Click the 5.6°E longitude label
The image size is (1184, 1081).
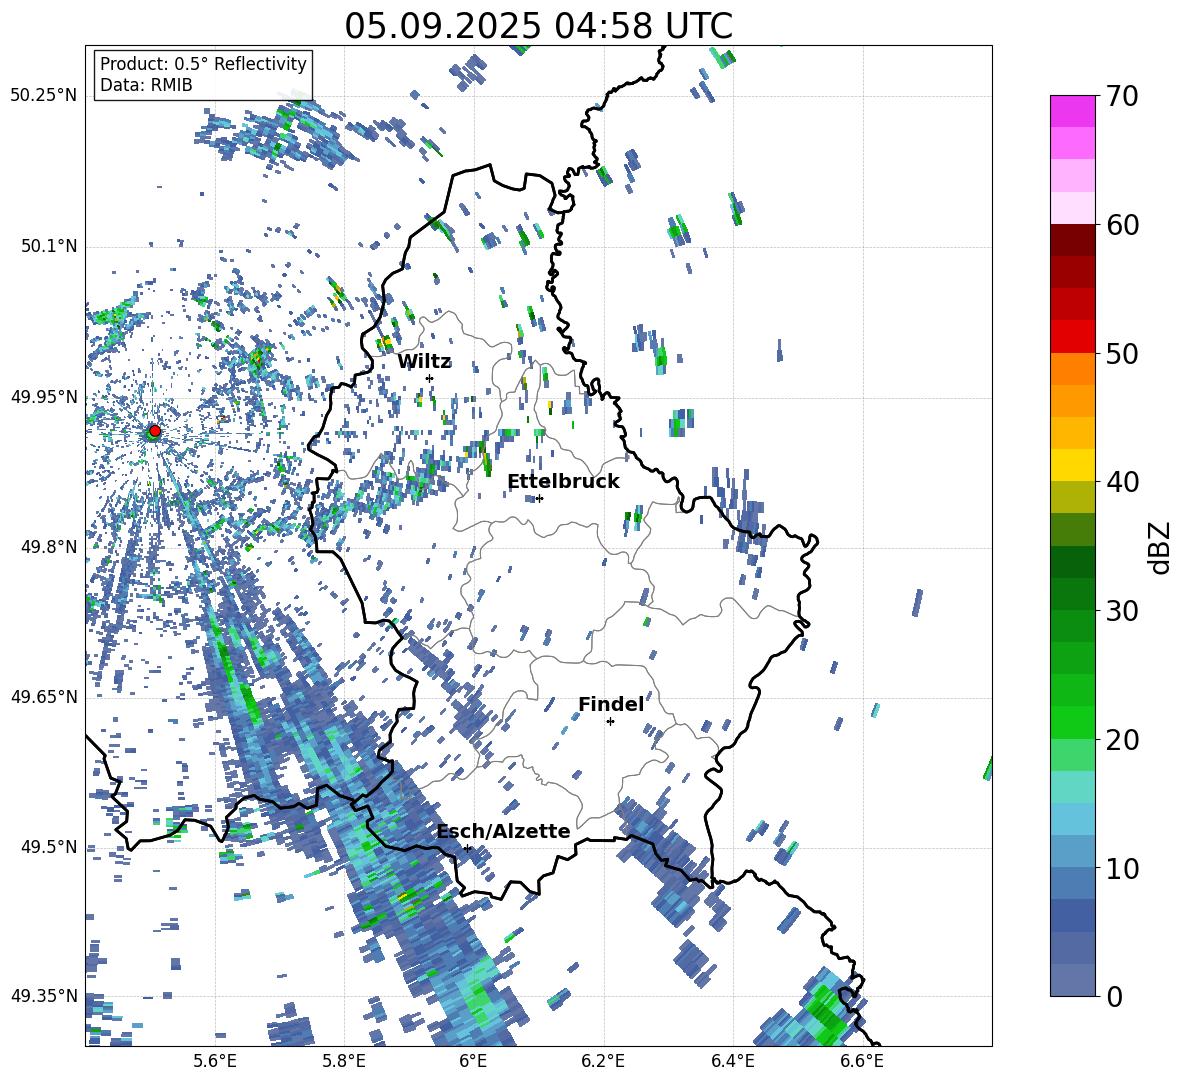click(x=215, y=1061)
